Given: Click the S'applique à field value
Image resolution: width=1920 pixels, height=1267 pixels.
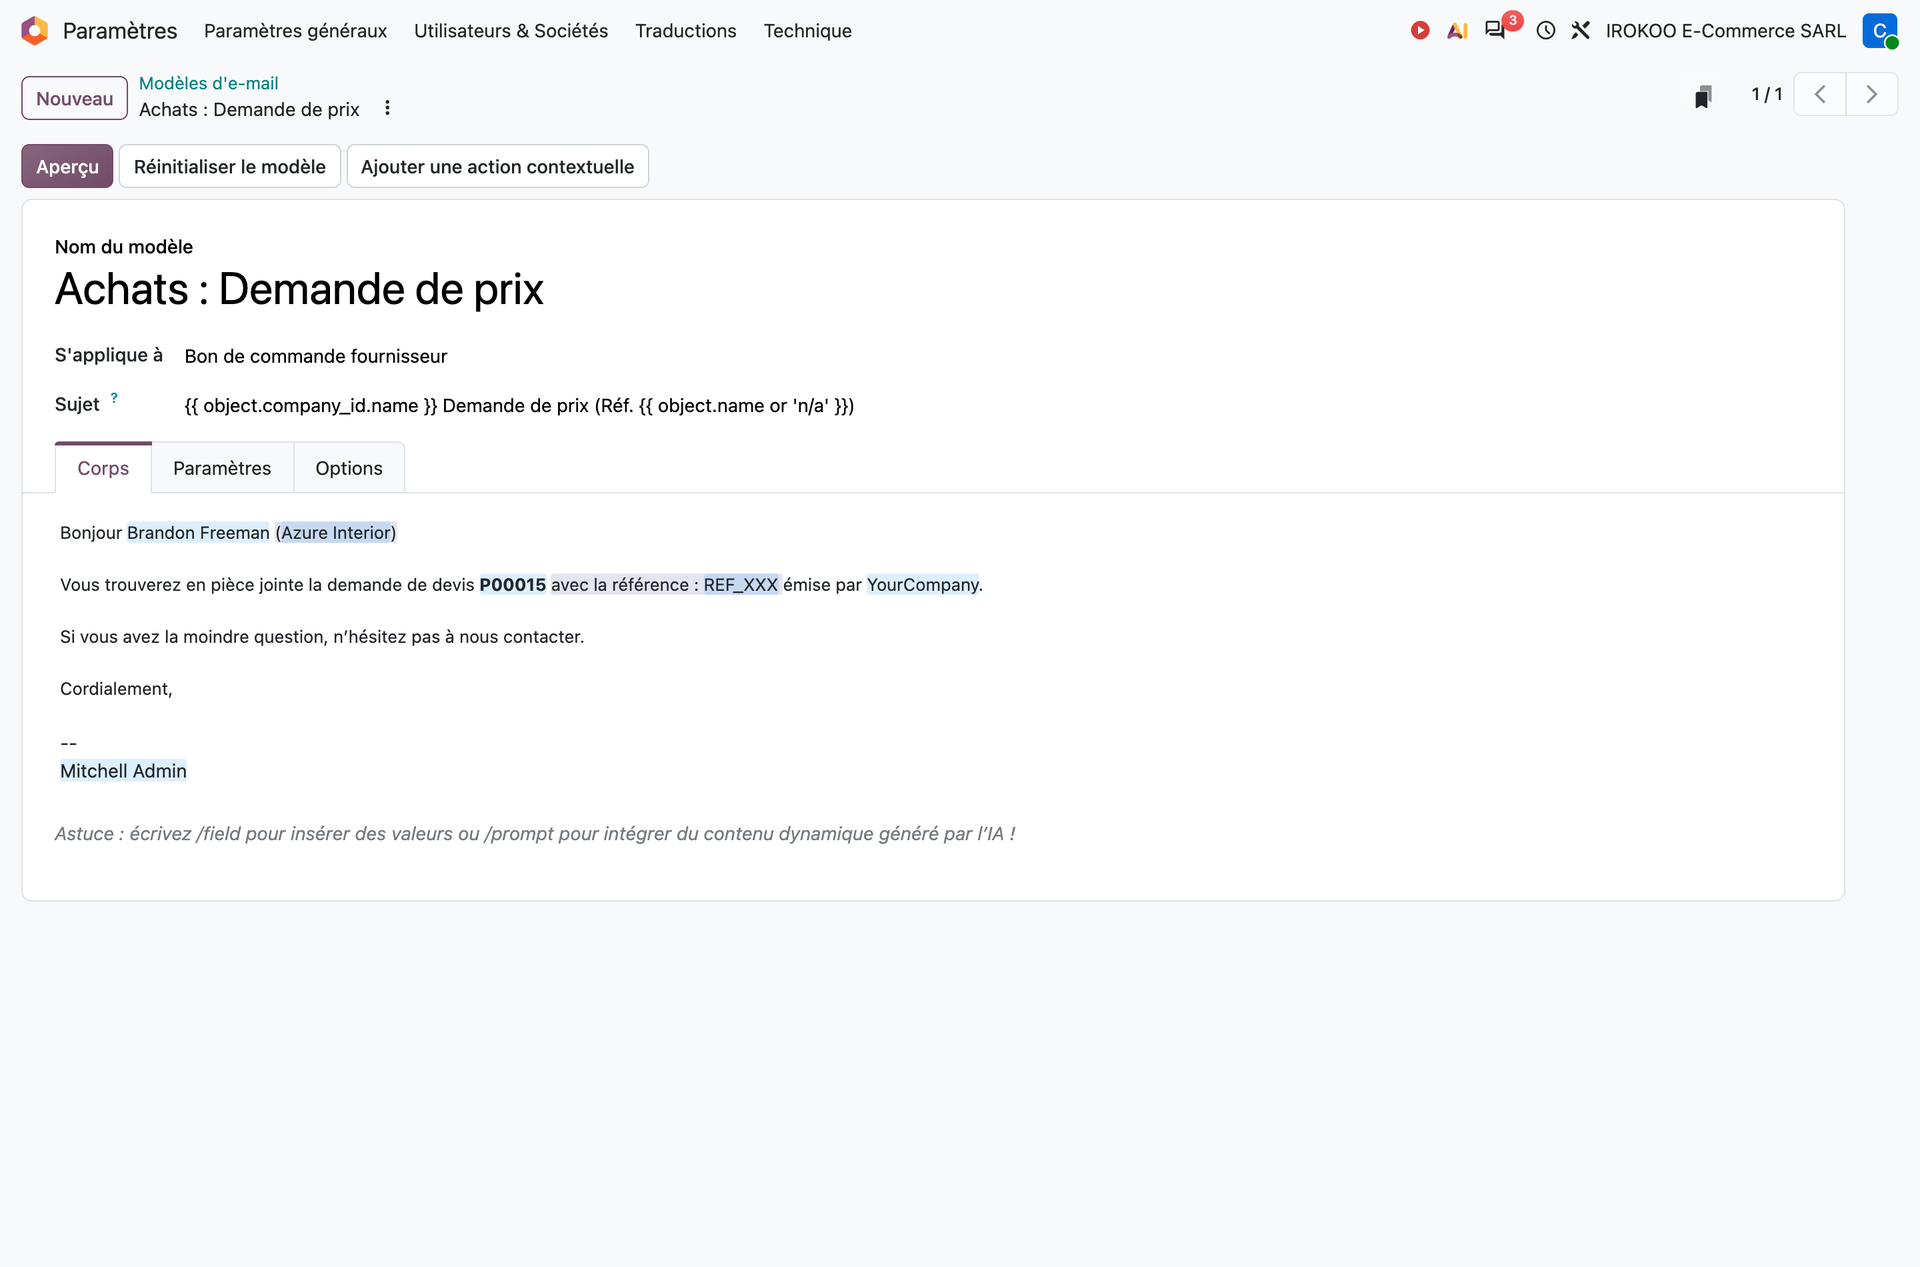Looking at the screenshot, I should 316,356.
